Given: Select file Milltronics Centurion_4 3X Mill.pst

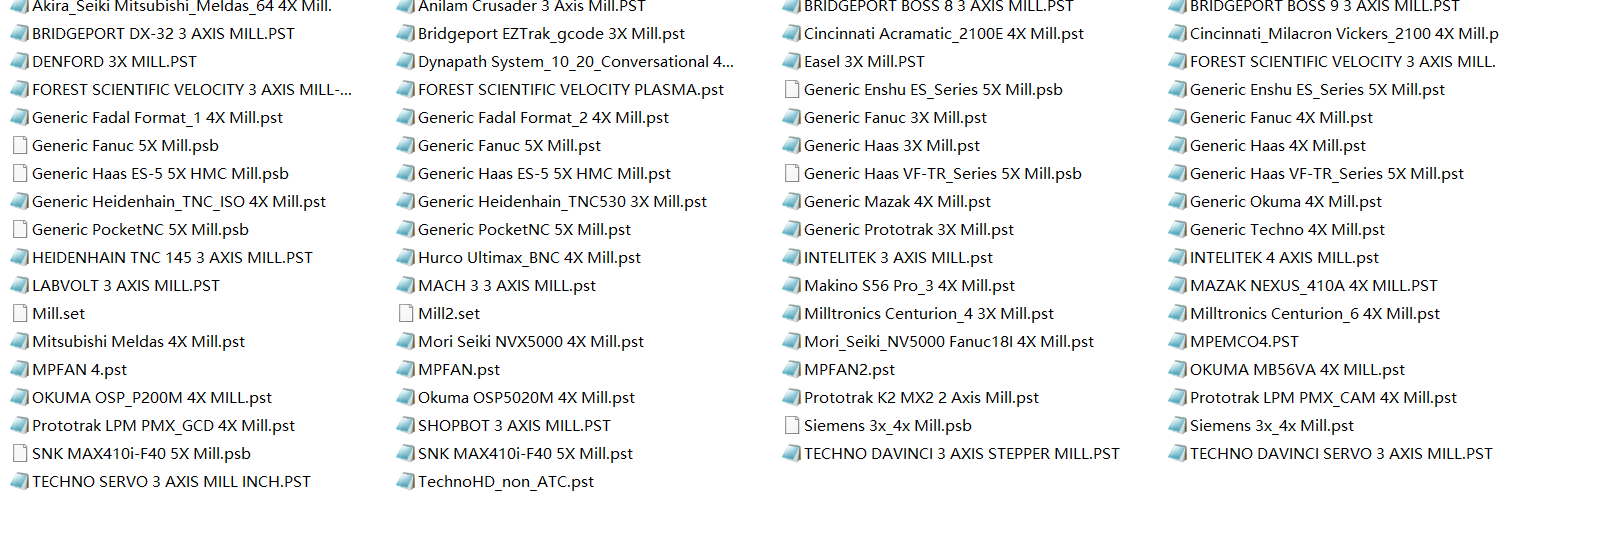Looking at the screenshot, I should pyautogui.click(x=929, y=313).
